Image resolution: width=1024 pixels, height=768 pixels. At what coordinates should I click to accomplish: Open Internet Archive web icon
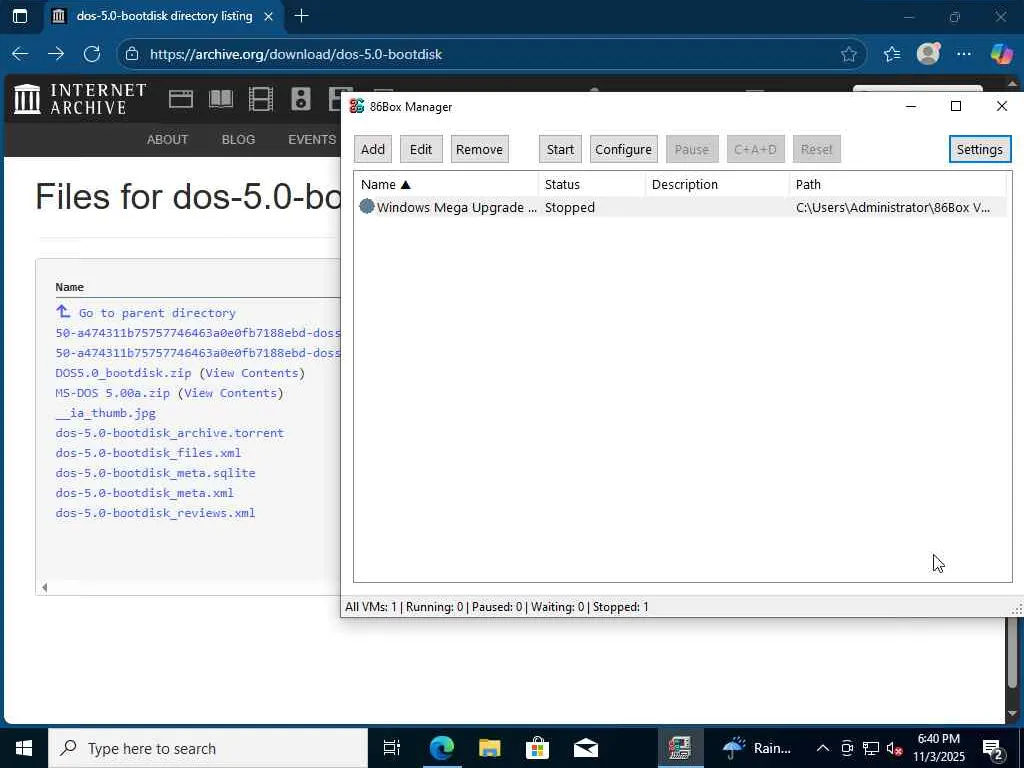(181, 99)
